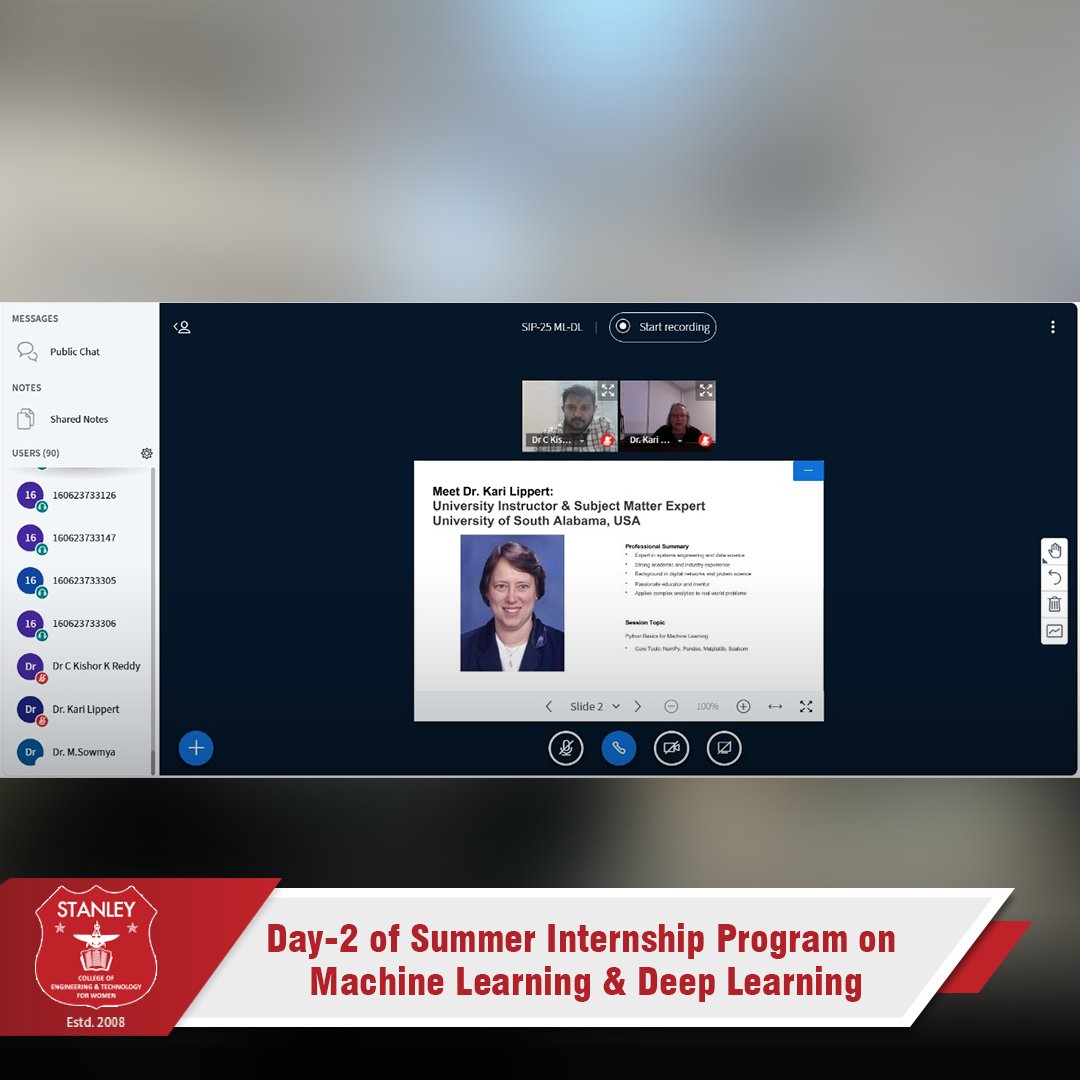1080x1080 pixels.
Task: Click Start recording button
Action: [663, 327]
